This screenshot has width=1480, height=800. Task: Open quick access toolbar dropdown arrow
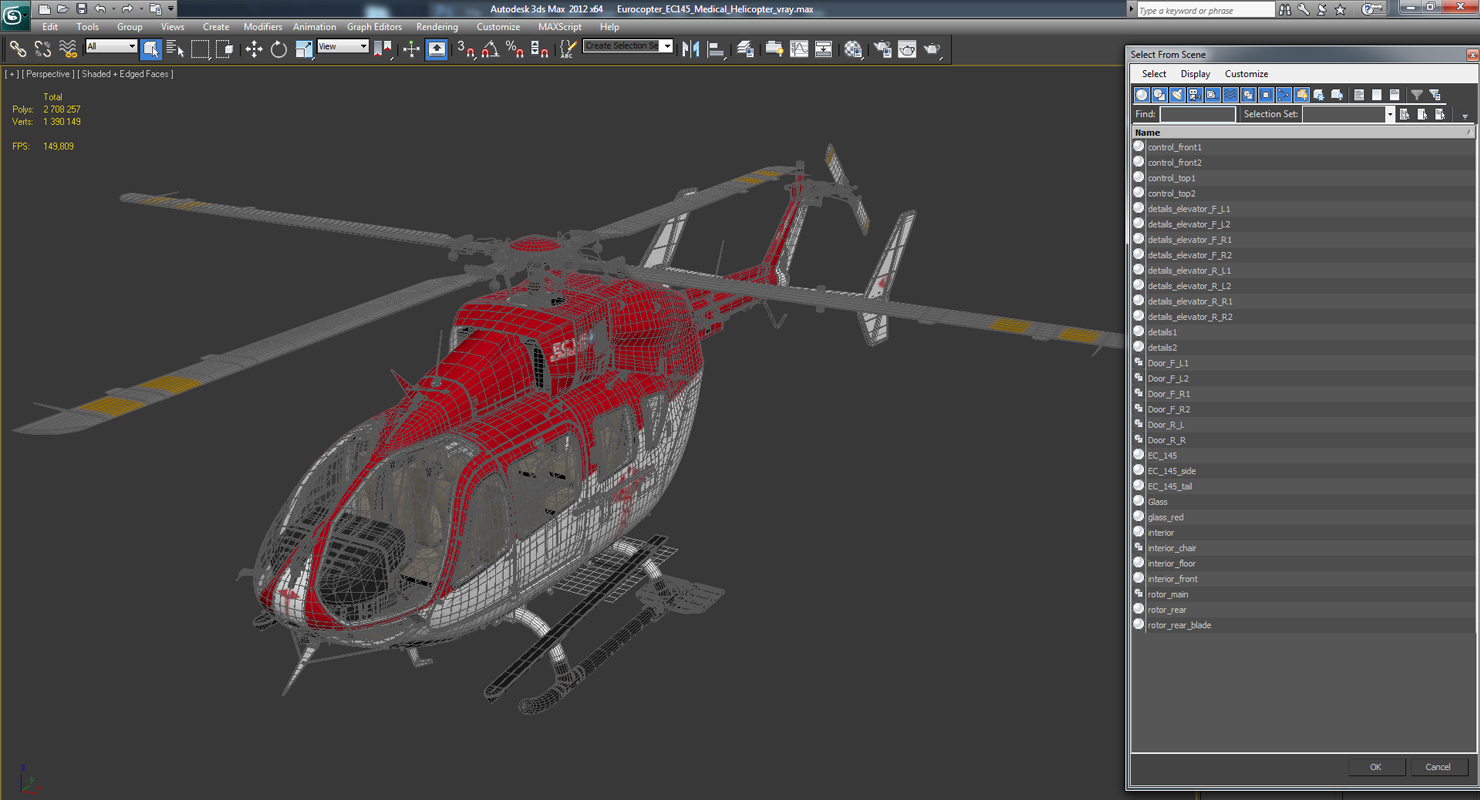[171, 9]
